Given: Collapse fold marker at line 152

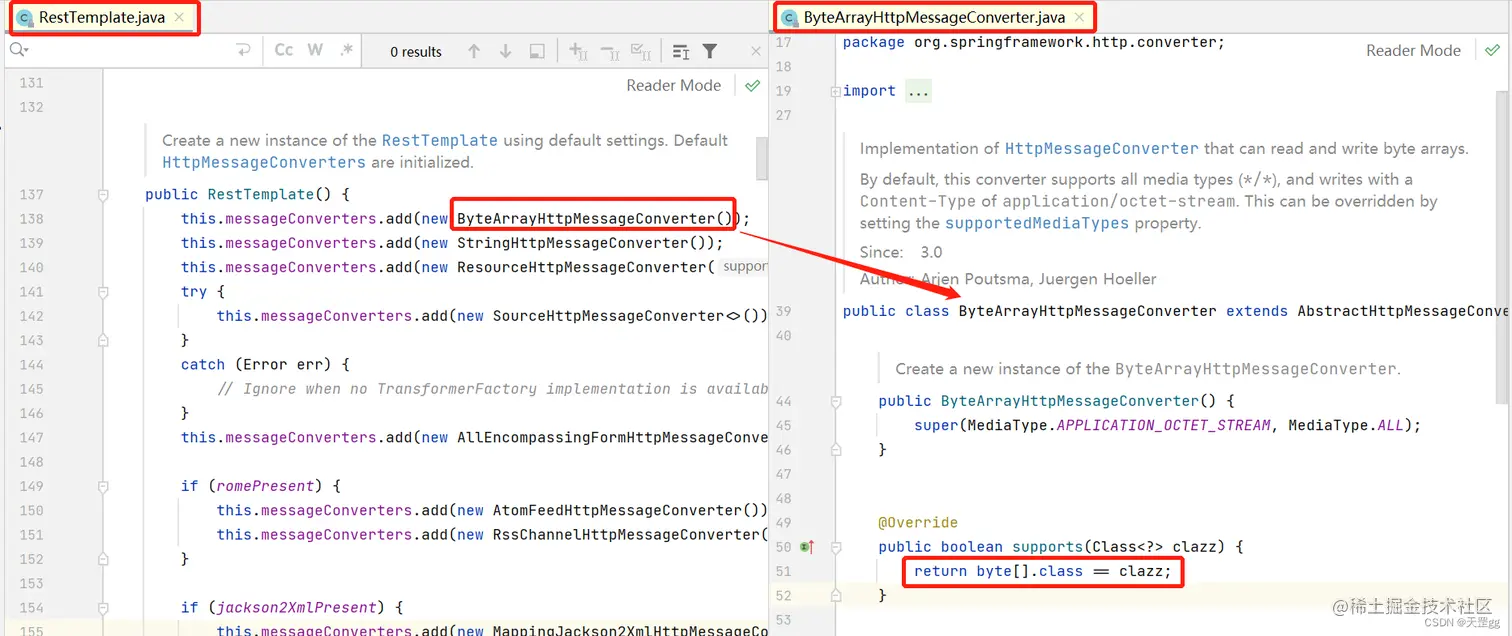Looking at the screenshot, I should click(x=102, y=559).
